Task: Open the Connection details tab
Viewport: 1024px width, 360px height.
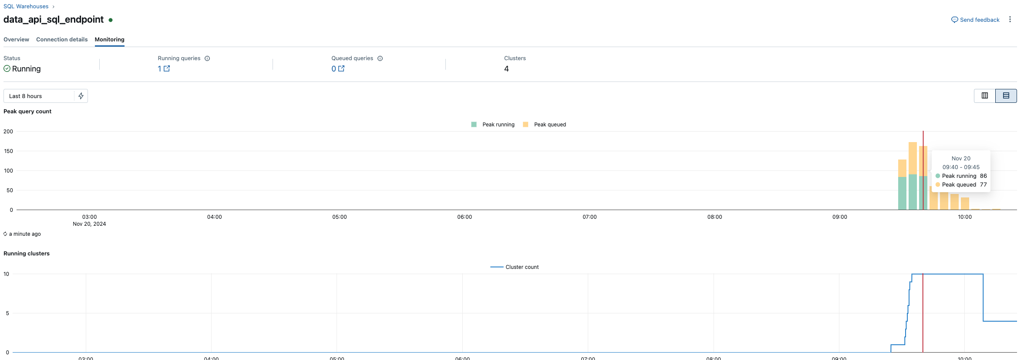Action: pyautogui.click(x=62, y=39)
